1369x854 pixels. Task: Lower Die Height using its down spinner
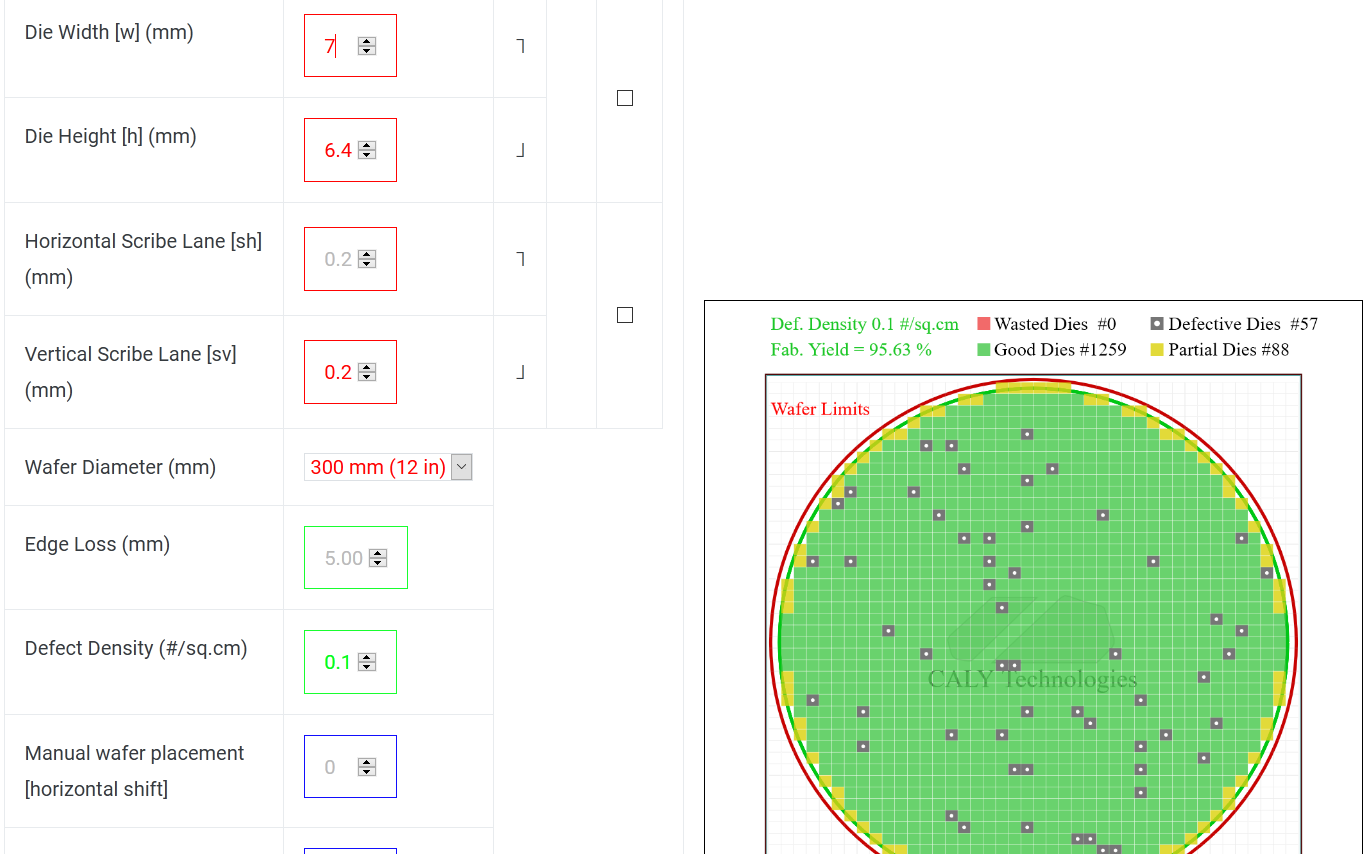click(367, 154)
